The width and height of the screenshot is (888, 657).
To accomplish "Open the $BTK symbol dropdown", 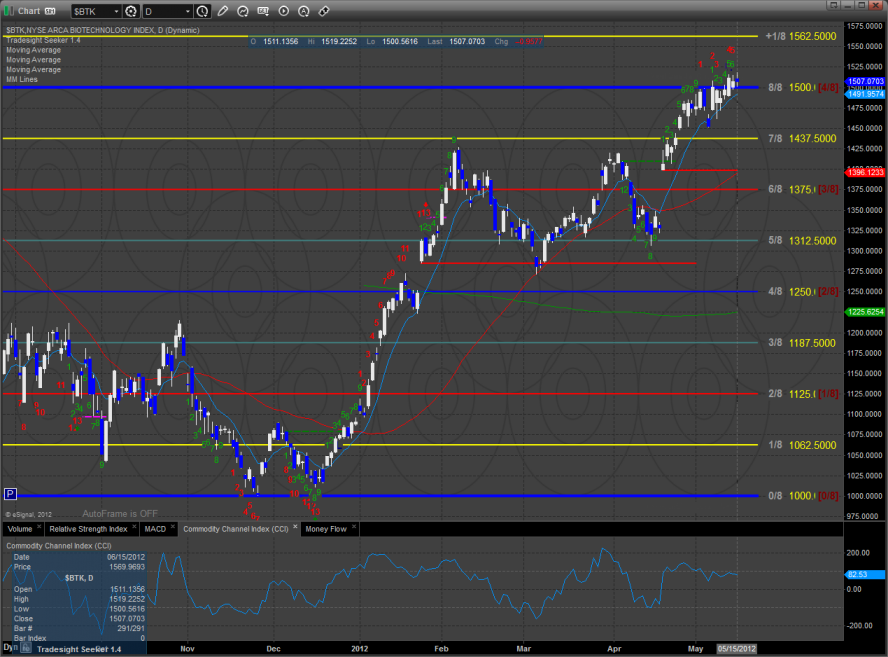I will click(x=115, y=11).
